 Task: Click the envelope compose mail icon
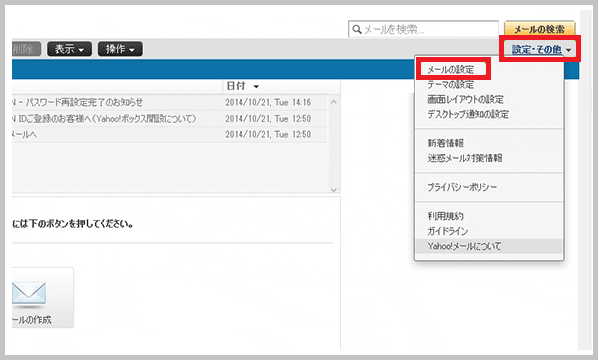(x=29, y=295)
